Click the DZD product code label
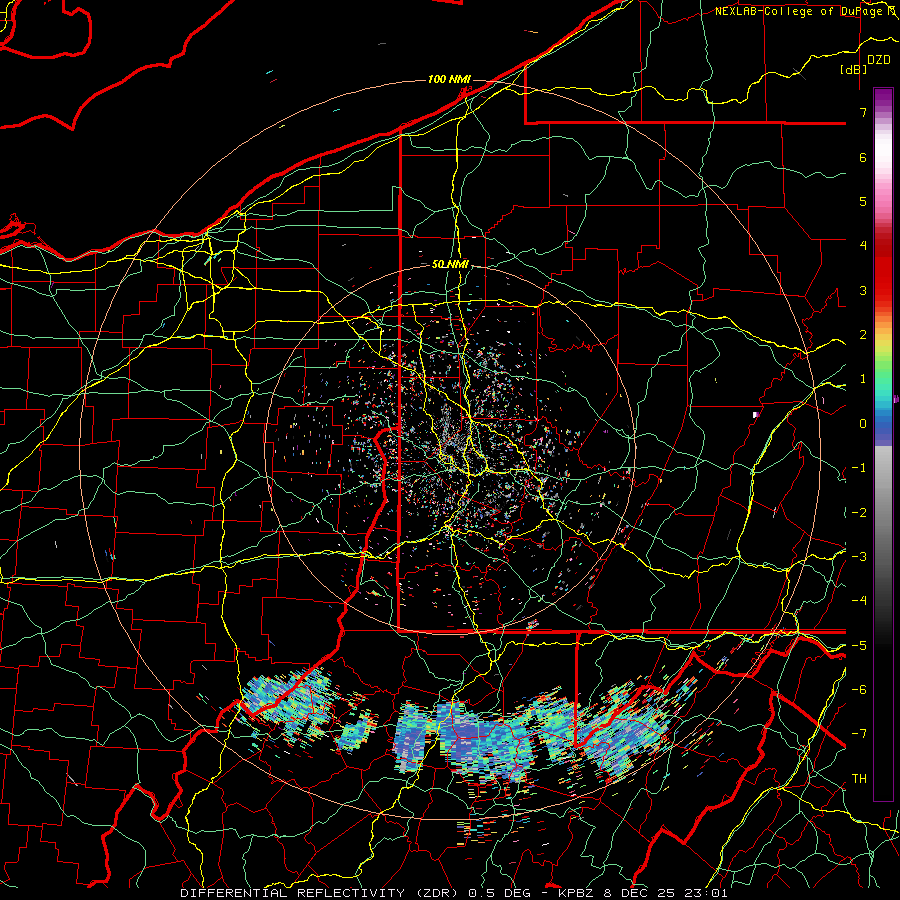The height and width of the screenshot is (900, 900). pyautogui.click(x=879, y=60)
